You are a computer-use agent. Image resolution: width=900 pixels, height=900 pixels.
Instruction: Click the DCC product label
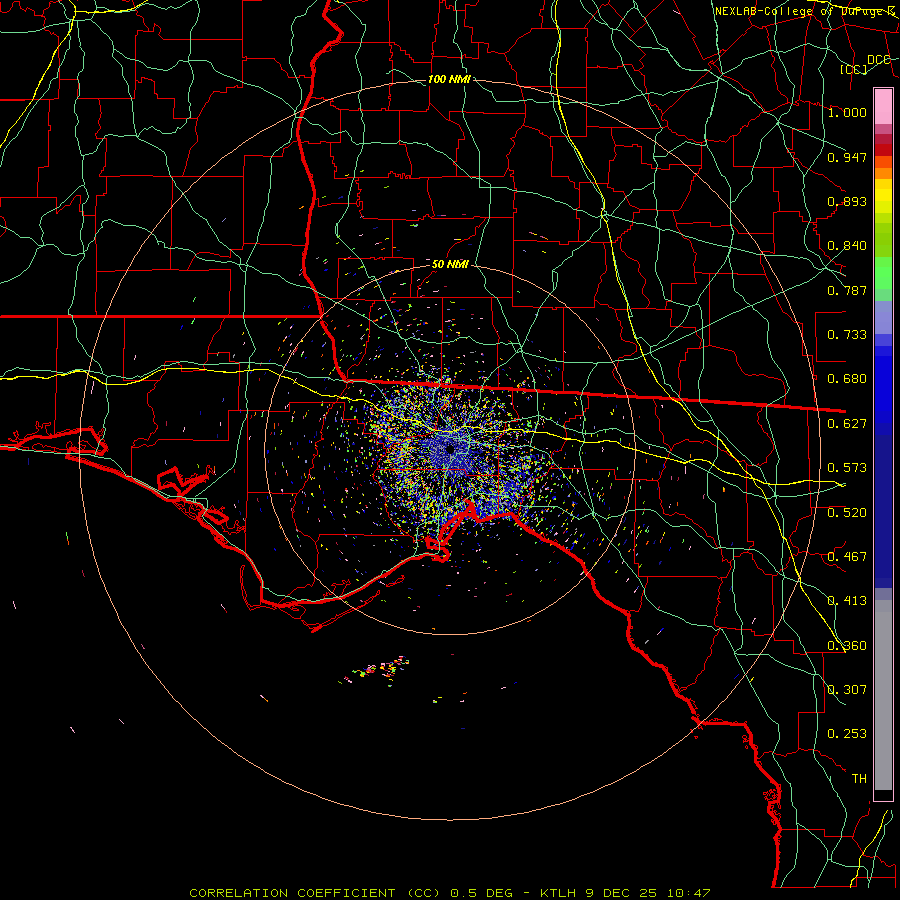tap(878, 60)
